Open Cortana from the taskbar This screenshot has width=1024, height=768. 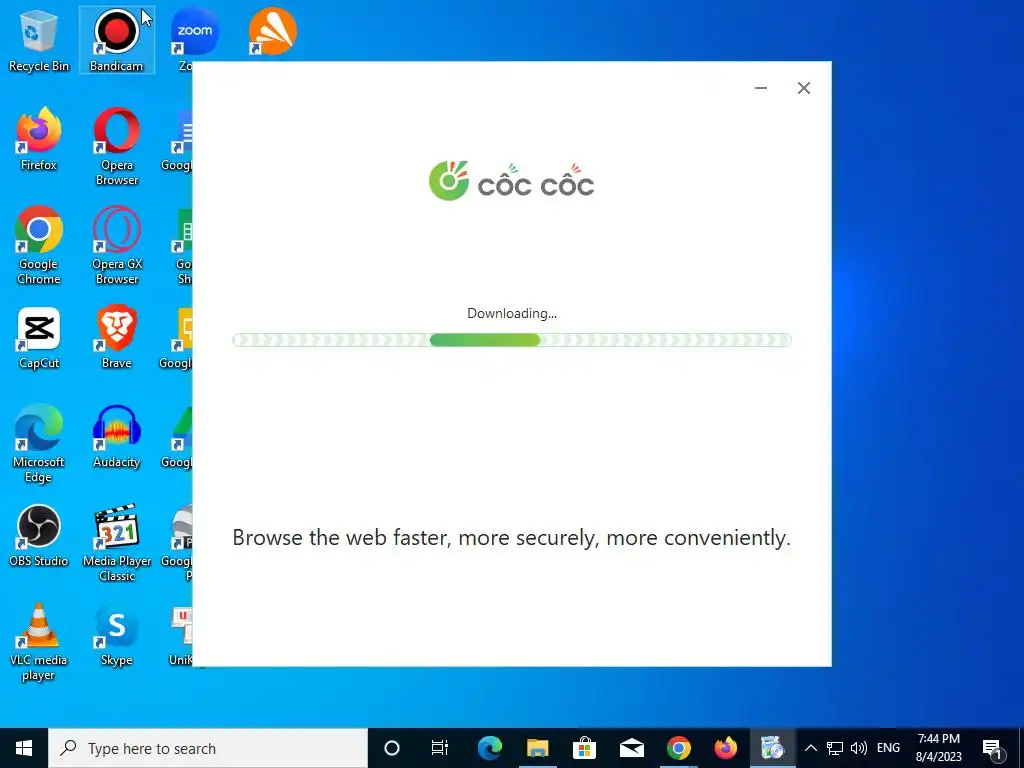392,748
